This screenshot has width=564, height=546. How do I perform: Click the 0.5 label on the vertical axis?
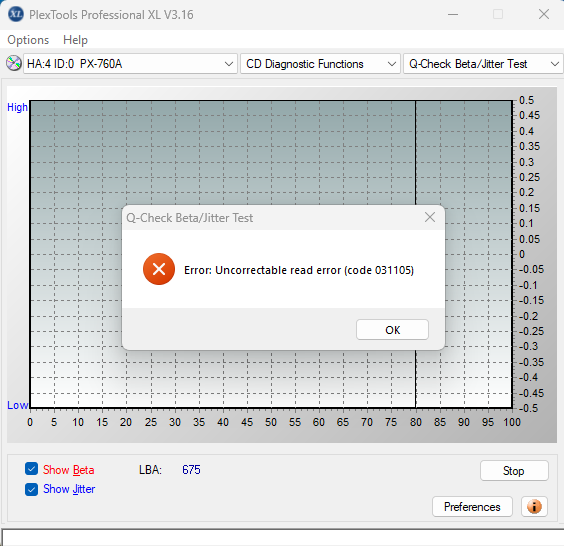(526, 100)
